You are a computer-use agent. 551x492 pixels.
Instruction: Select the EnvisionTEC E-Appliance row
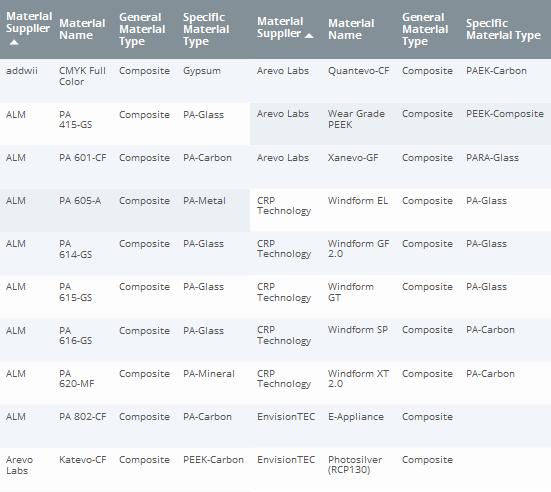coord(400,426)
